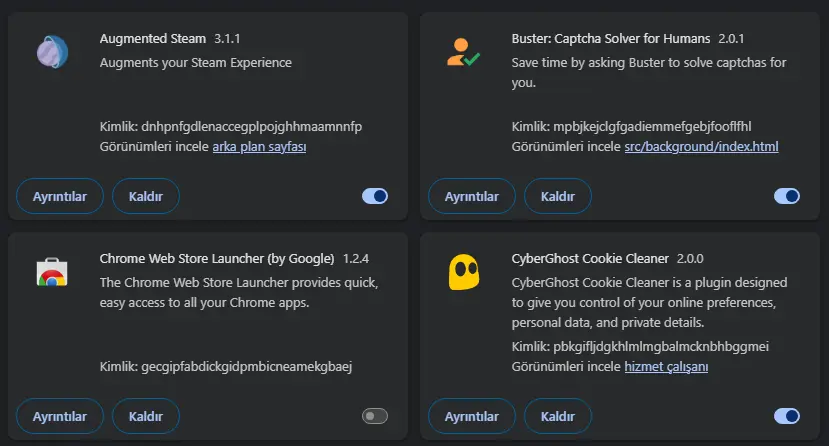Screen dimensions: 829x446
Task: Click 'Augments your Steam Experience' description
Action: (196, 62)
